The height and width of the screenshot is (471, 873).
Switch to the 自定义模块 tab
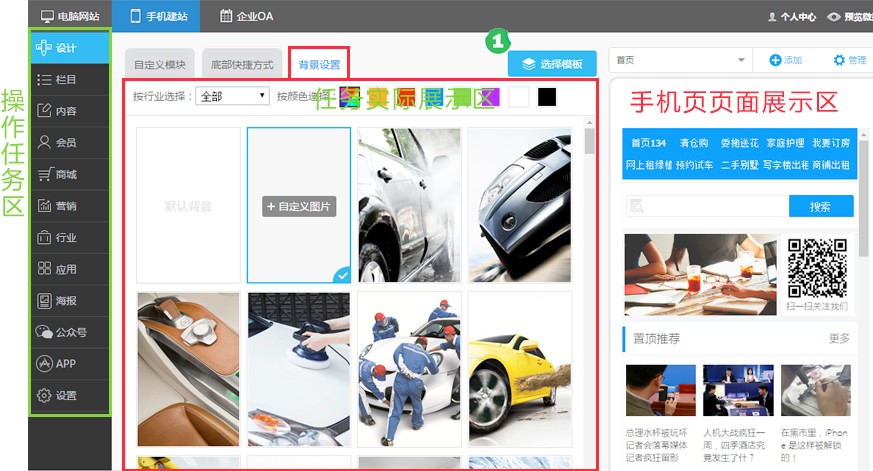tap(160, 65)
